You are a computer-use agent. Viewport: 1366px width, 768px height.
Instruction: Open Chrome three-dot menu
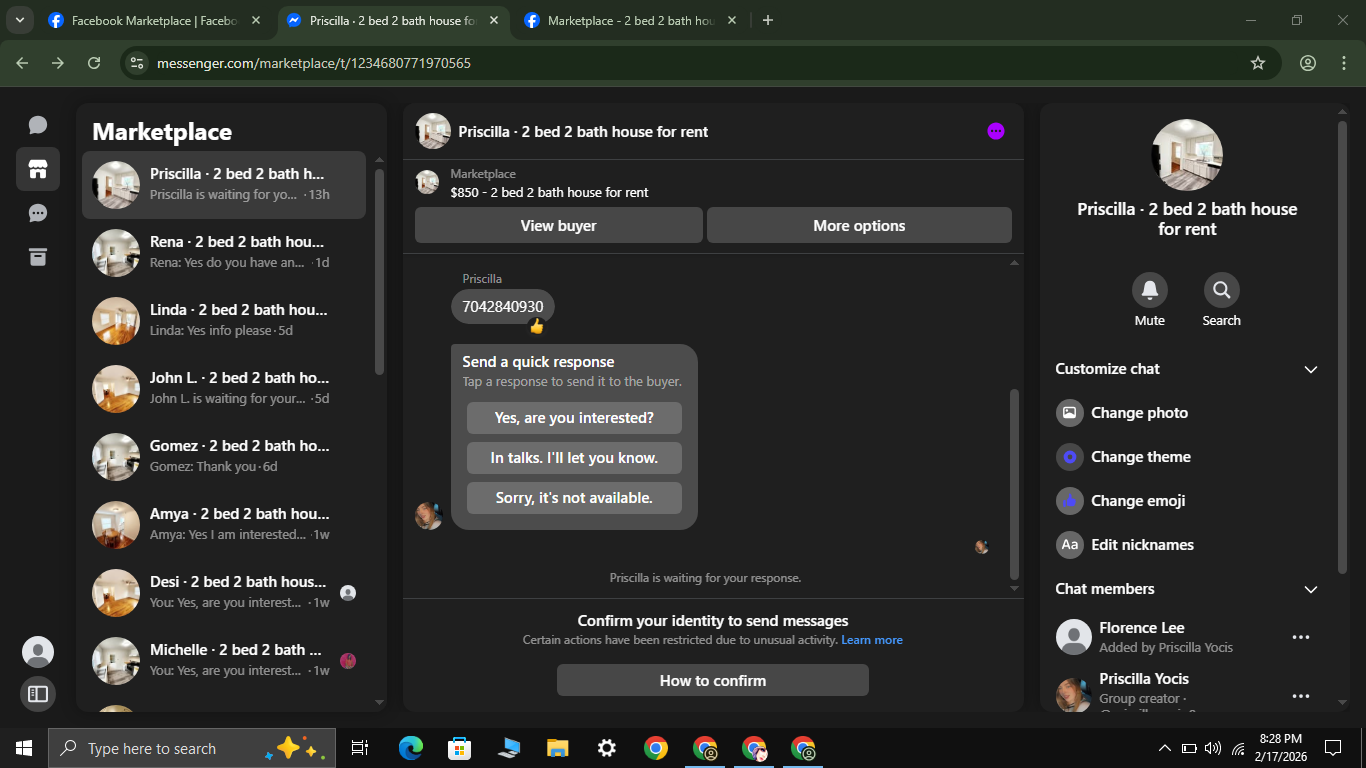[1344, 63]
